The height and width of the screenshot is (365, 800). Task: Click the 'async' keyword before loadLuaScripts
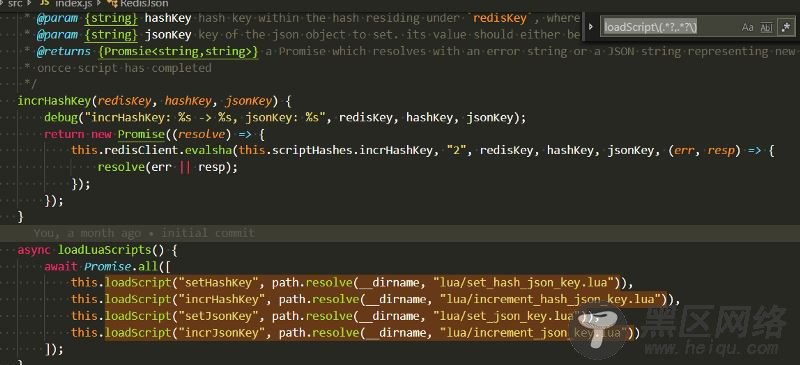[34, 250]
